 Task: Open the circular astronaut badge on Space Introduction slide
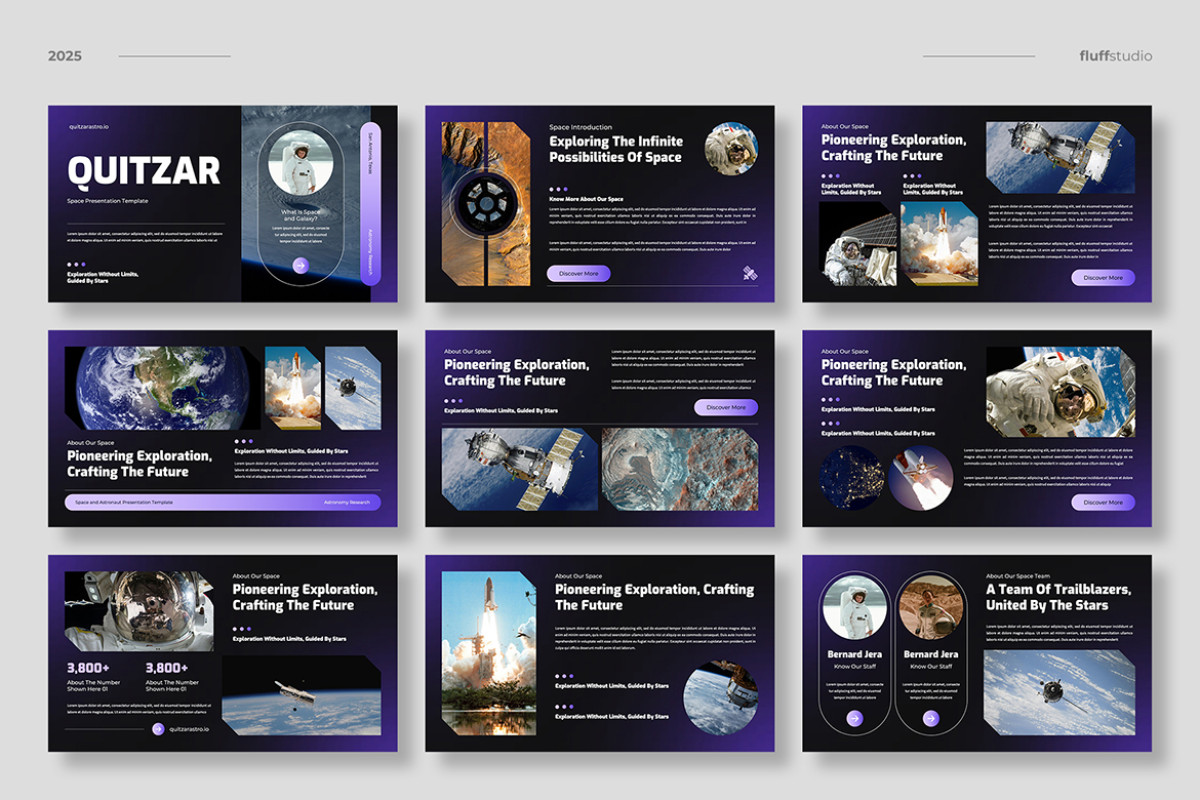tap(730, 148)
